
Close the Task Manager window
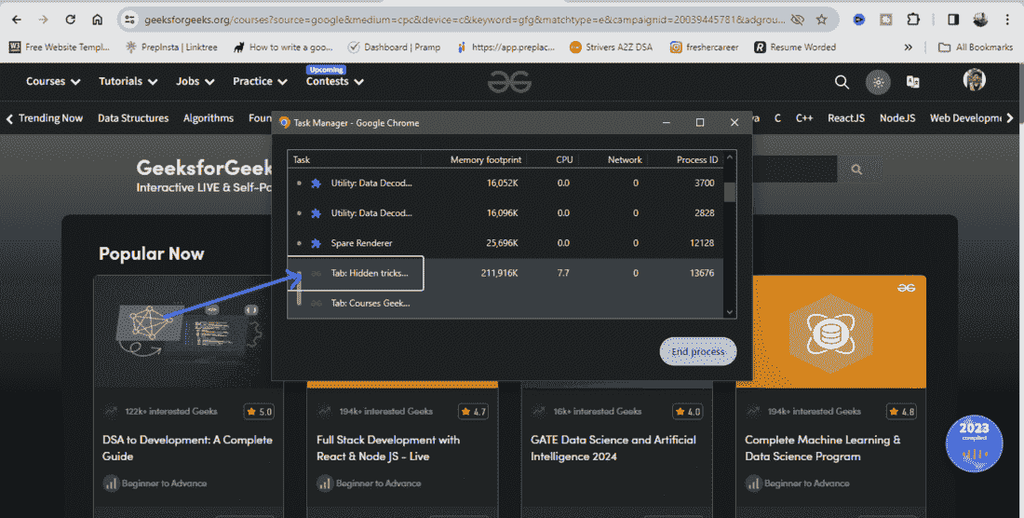click(x=734, y=123)
